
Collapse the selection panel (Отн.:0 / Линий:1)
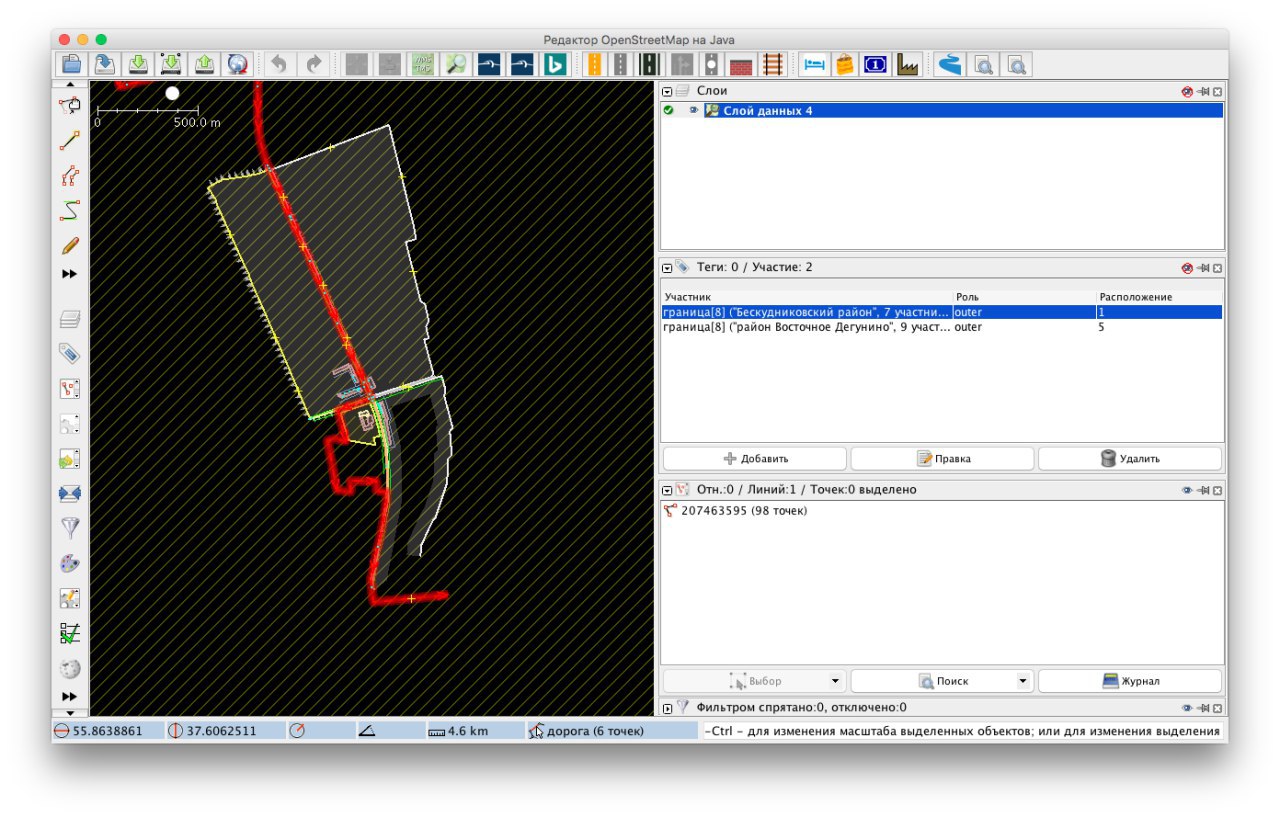[x=667, y=490]
